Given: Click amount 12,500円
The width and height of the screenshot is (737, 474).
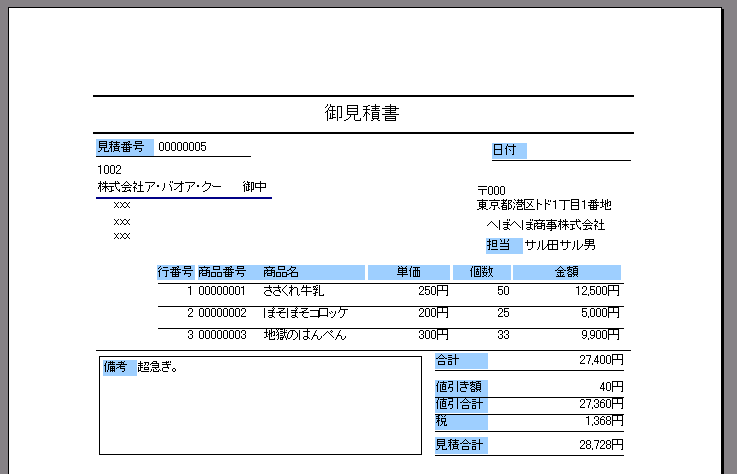Looking at the screenshot, I should click(x=597, y=291).
